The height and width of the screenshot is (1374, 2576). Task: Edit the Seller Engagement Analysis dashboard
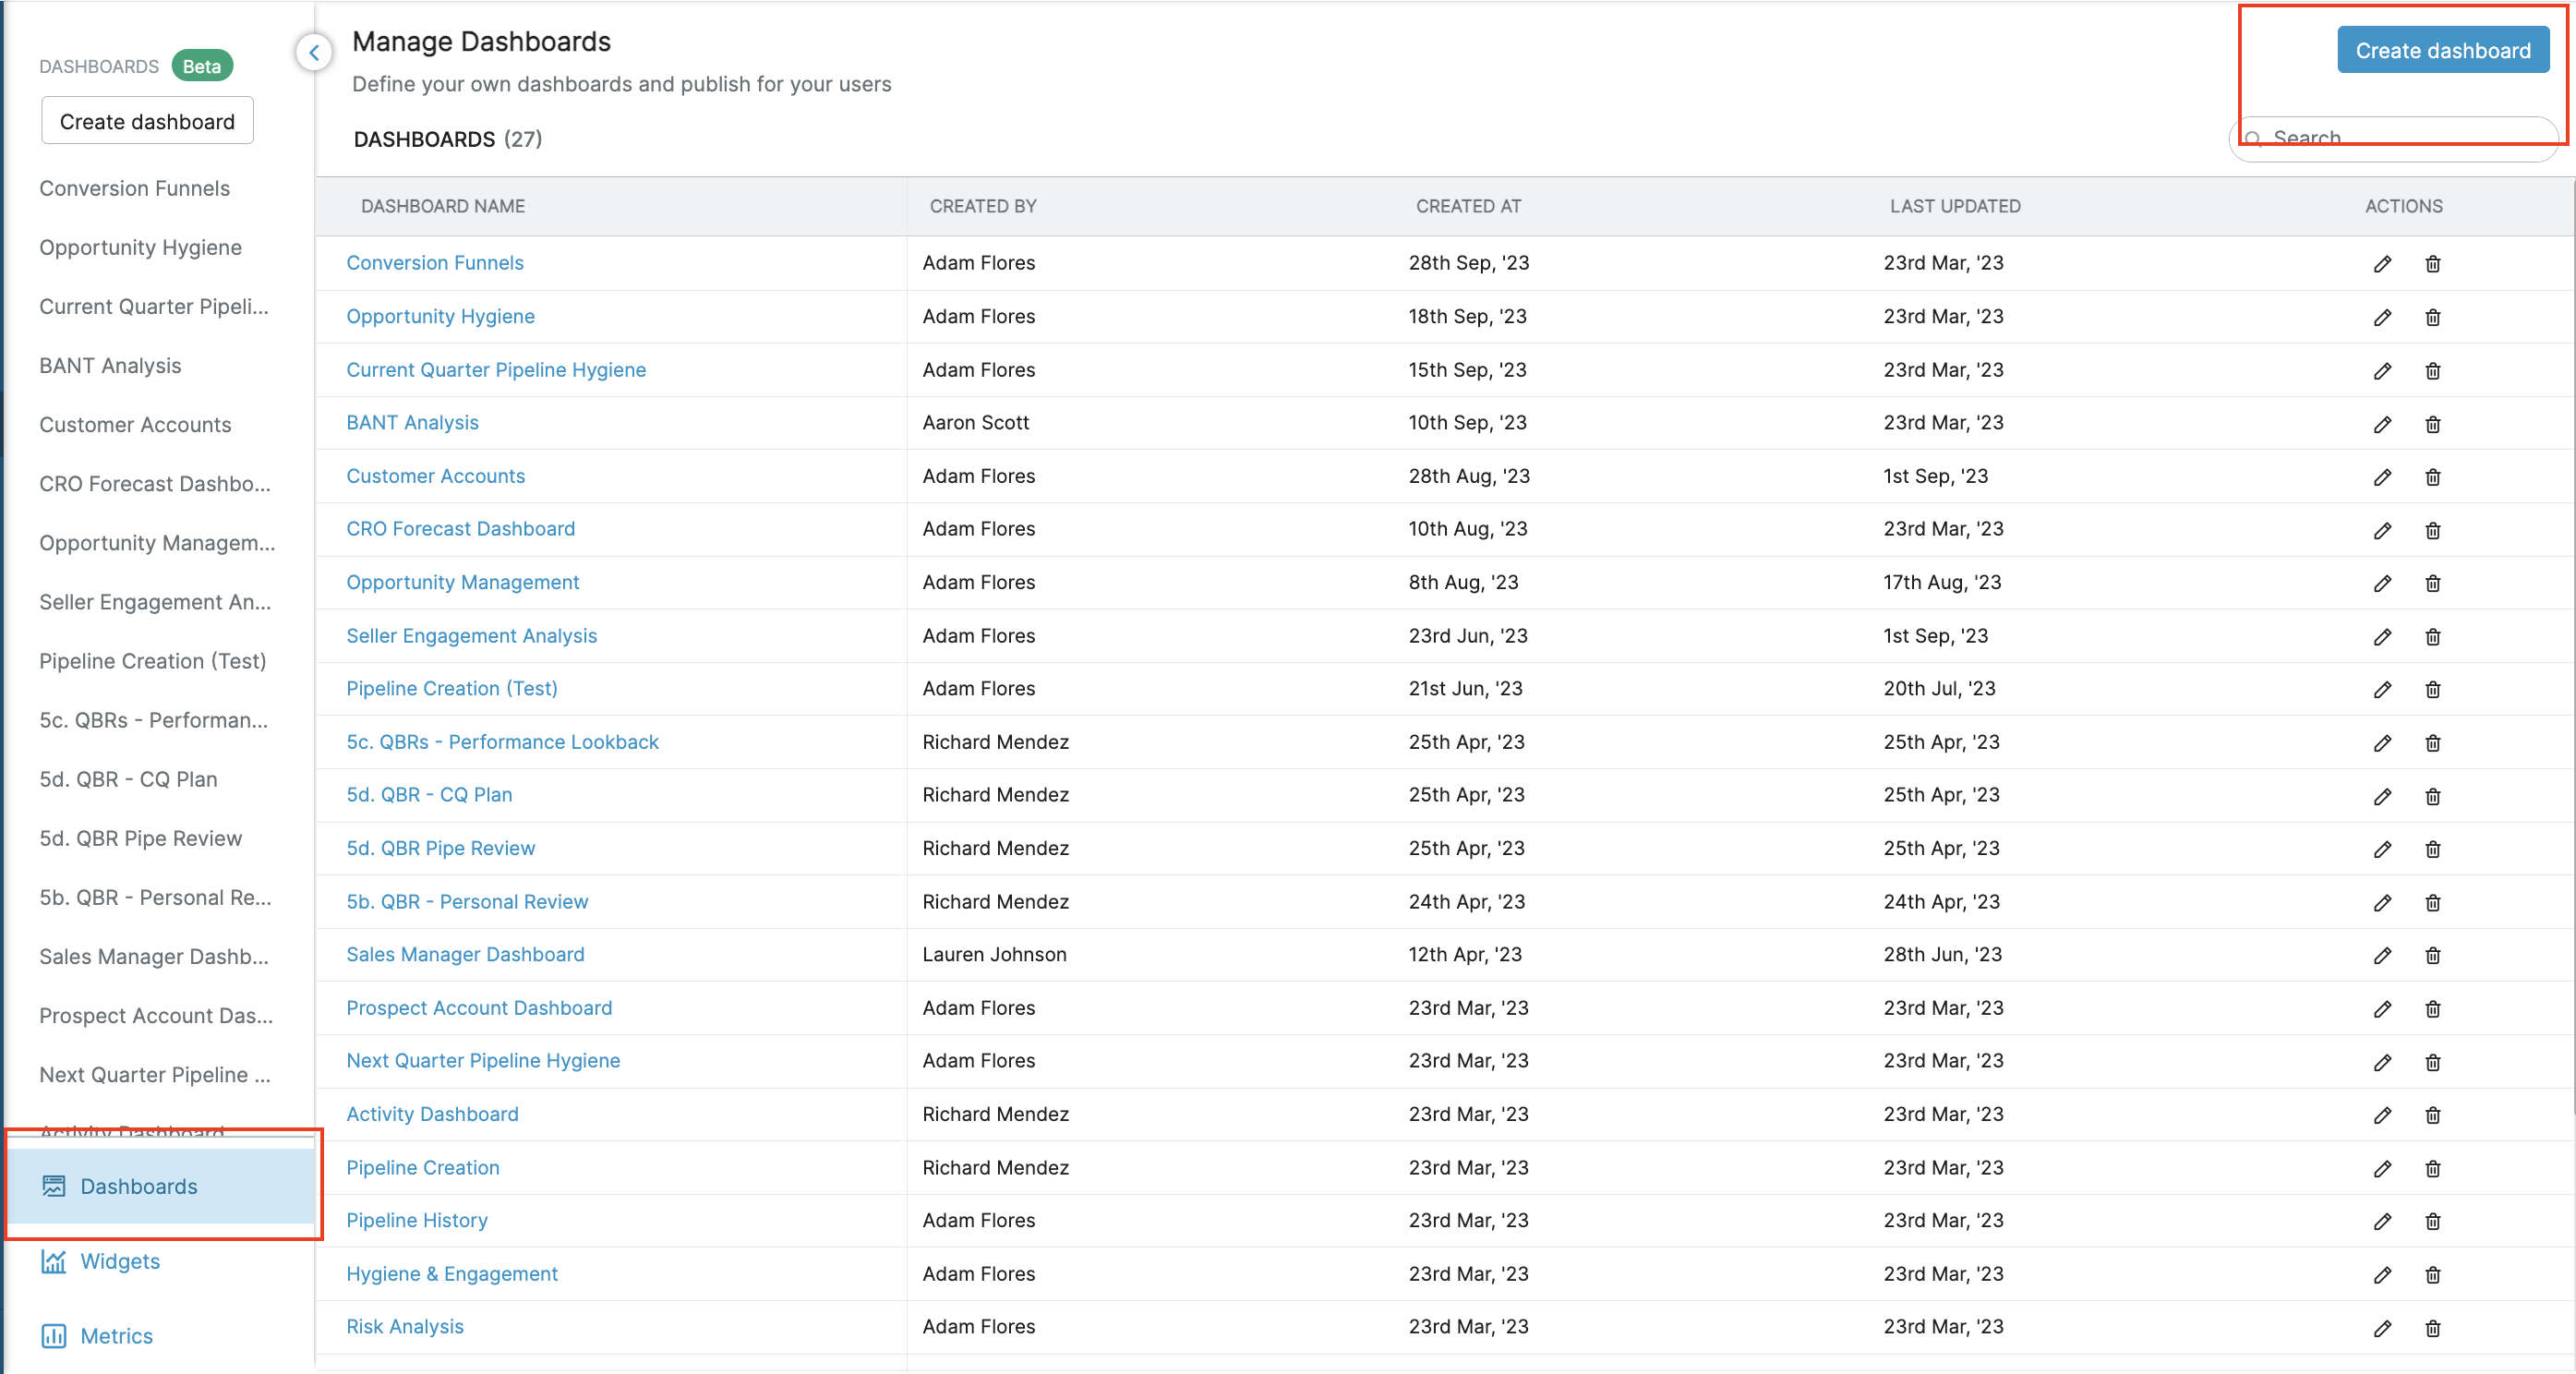[x=2383, y=636]
